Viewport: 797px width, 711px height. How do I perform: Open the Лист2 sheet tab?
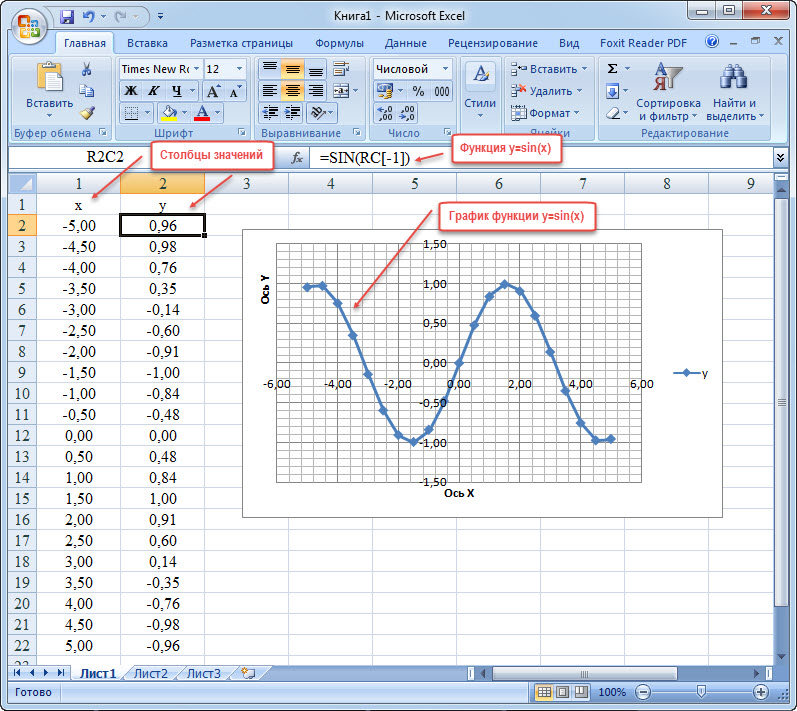coord(150,673)
